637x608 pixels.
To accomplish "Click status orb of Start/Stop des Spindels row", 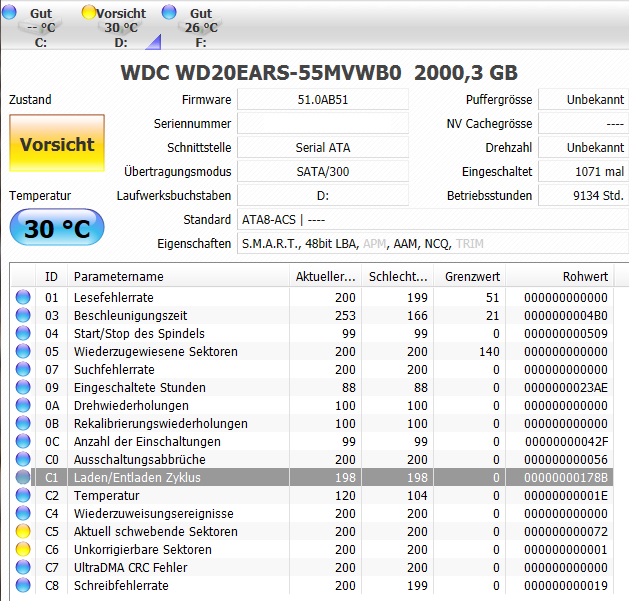I will (23, 333).
